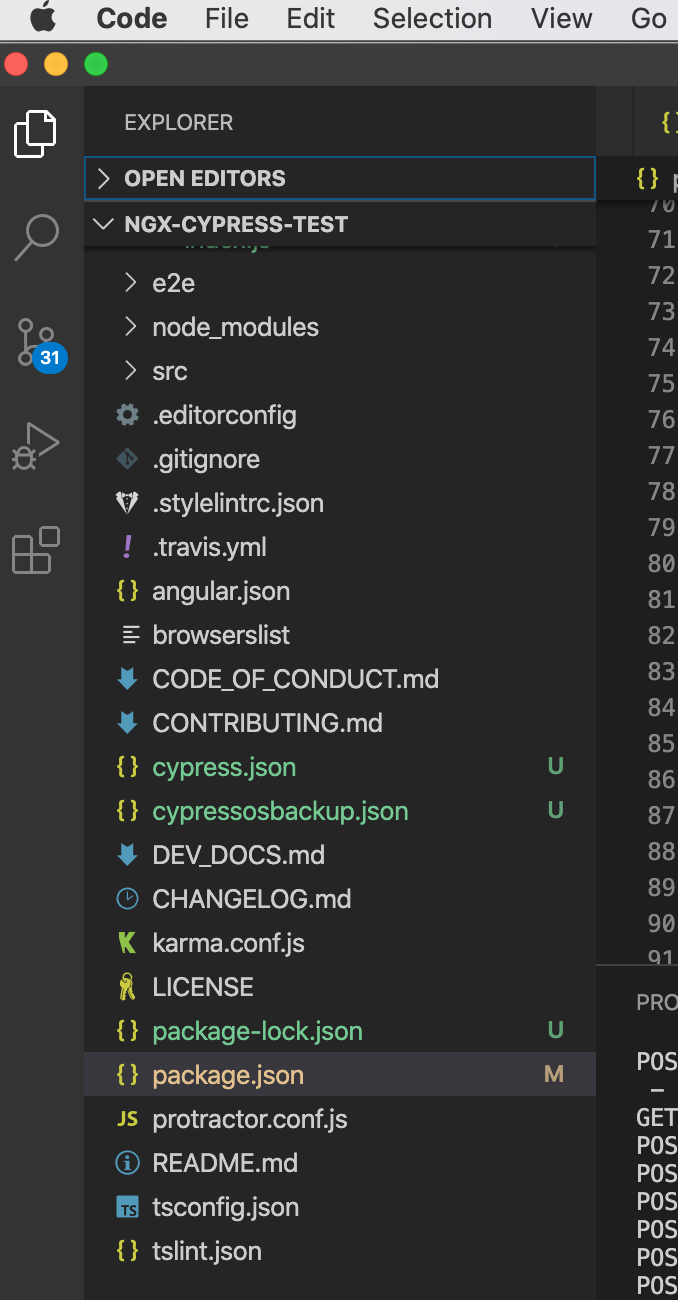Viewport: 678px width, 1300px height.
Task: Open README.md file
Action: [x=225, y=1163]
